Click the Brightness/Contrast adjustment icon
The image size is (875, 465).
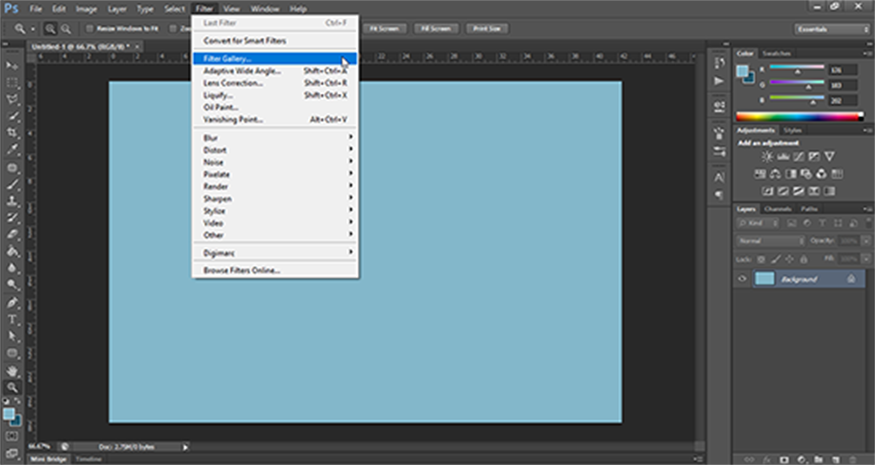[x=767, y=157]
